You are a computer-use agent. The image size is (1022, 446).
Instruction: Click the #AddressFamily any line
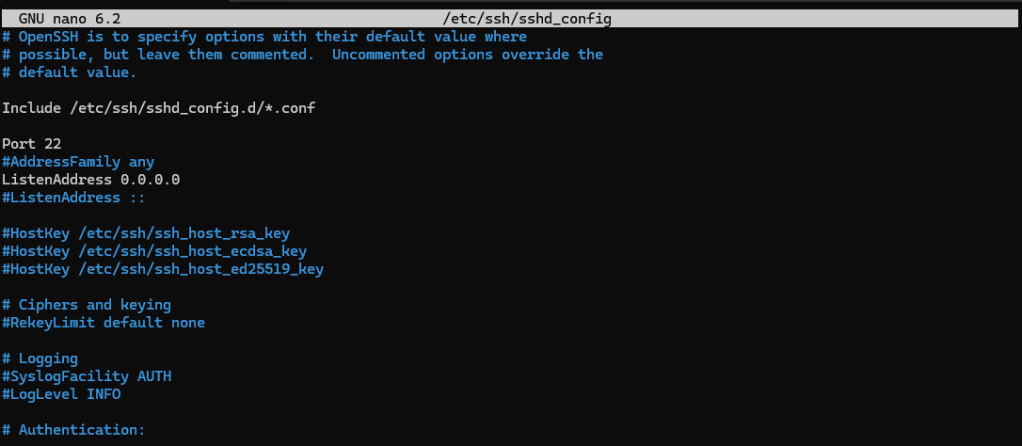[x=78, y=162]
